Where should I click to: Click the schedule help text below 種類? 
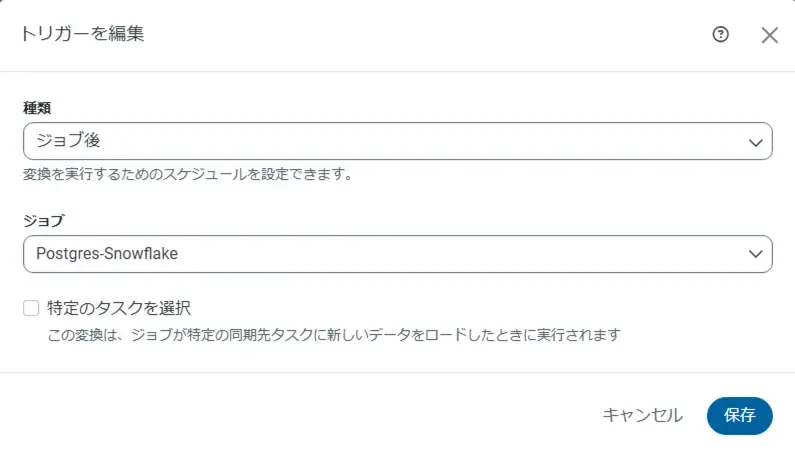click(x=186, y=174)
